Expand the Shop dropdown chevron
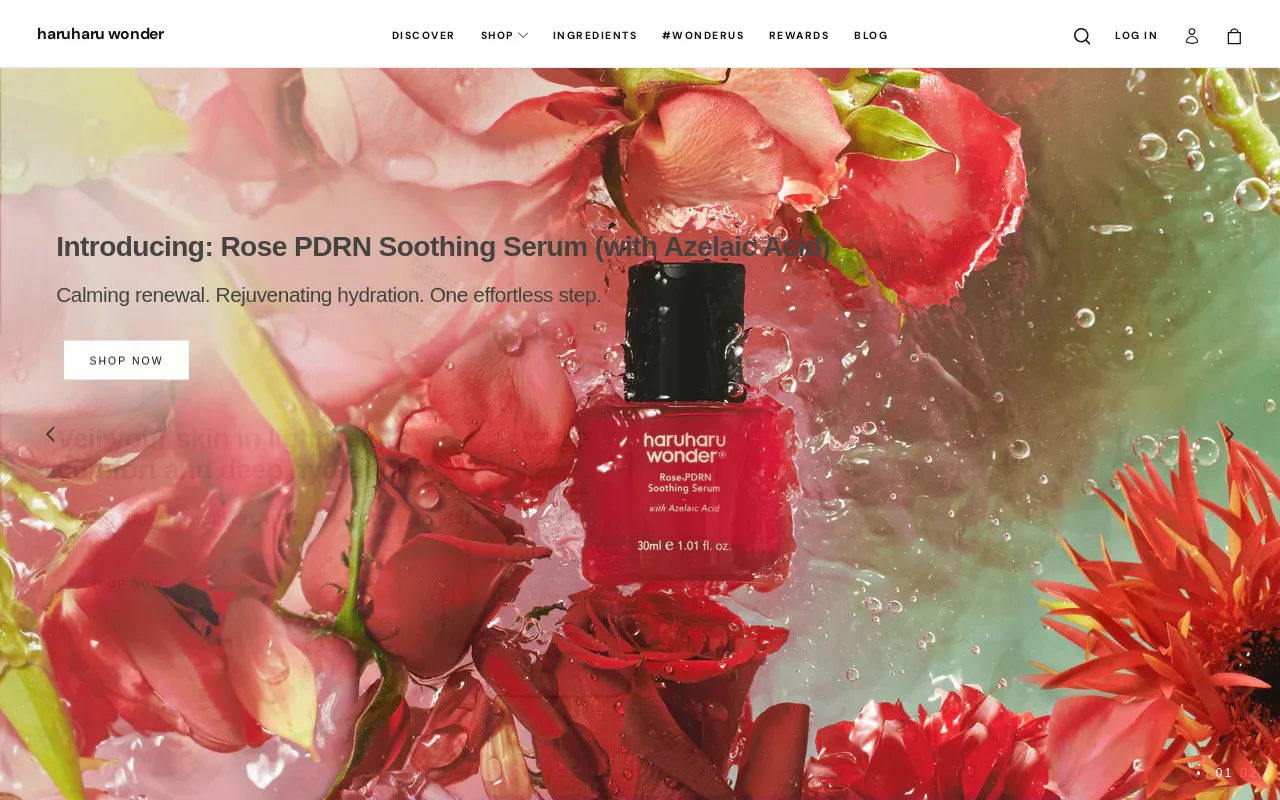The width and height of the screenshot is (1280, 800). (523, 36)
